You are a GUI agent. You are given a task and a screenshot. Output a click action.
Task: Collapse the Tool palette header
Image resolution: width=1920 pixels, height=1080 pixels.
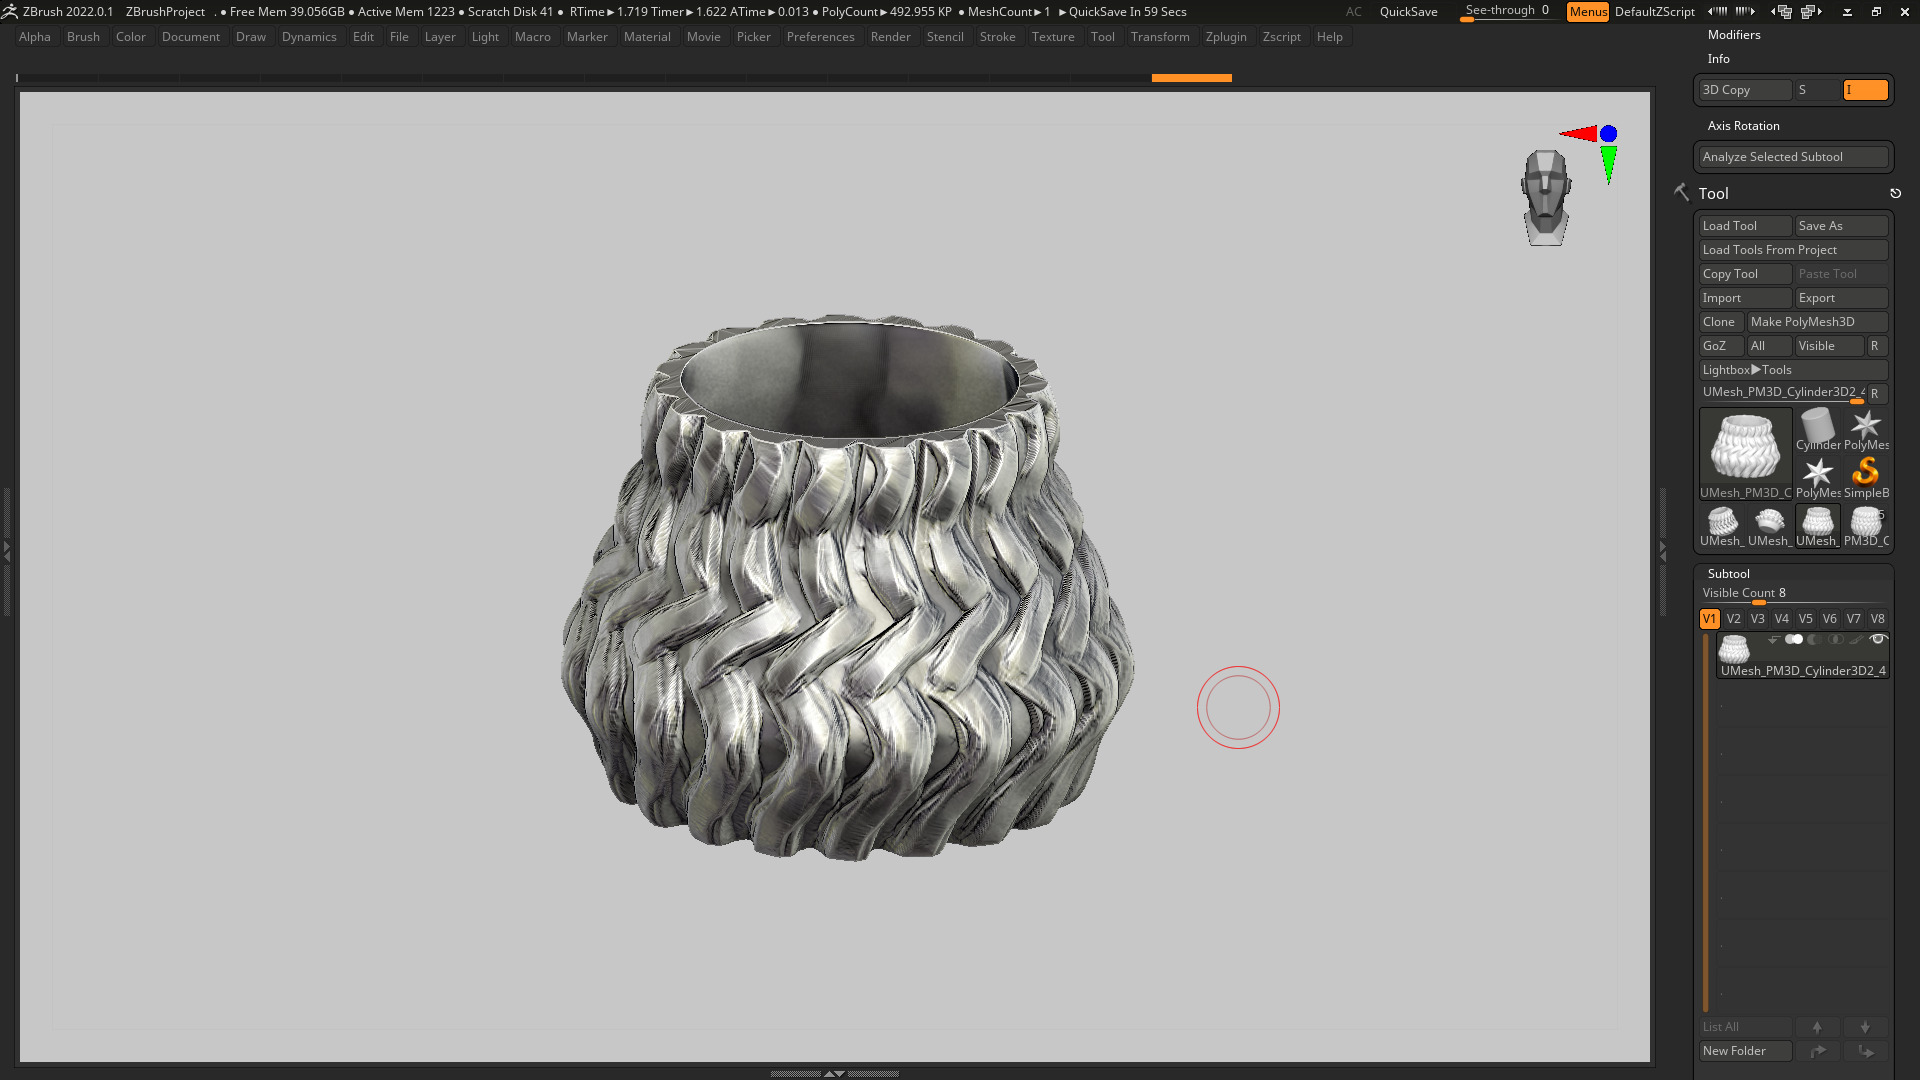point(1713,194)
